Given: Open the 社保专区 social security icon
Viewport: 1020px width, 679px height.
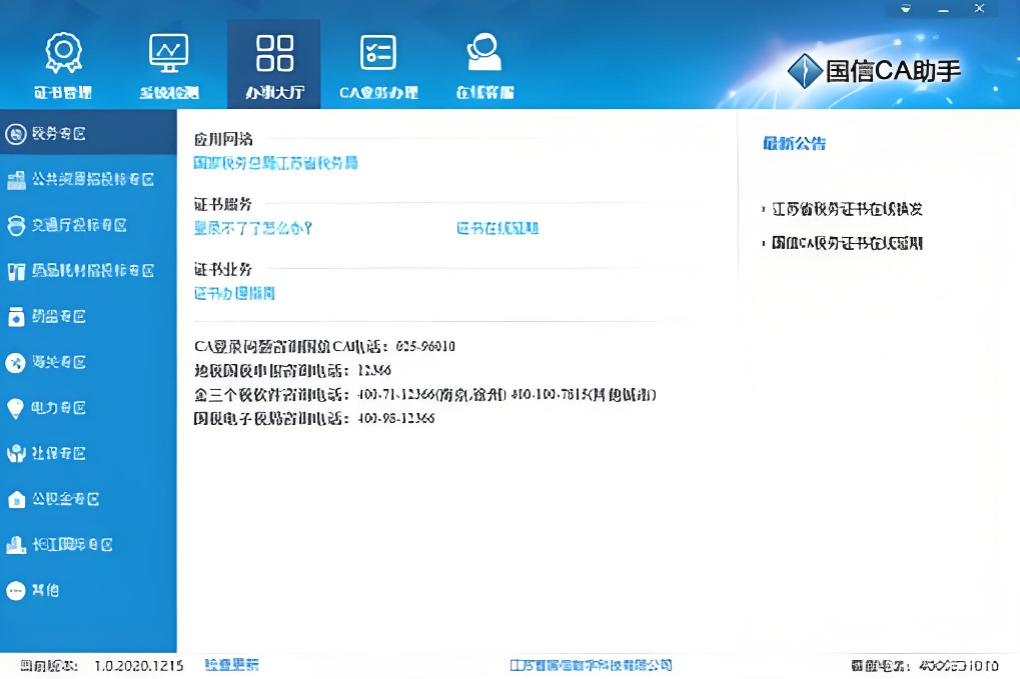Looking at the screenshot, I should (x=88, y=453).
